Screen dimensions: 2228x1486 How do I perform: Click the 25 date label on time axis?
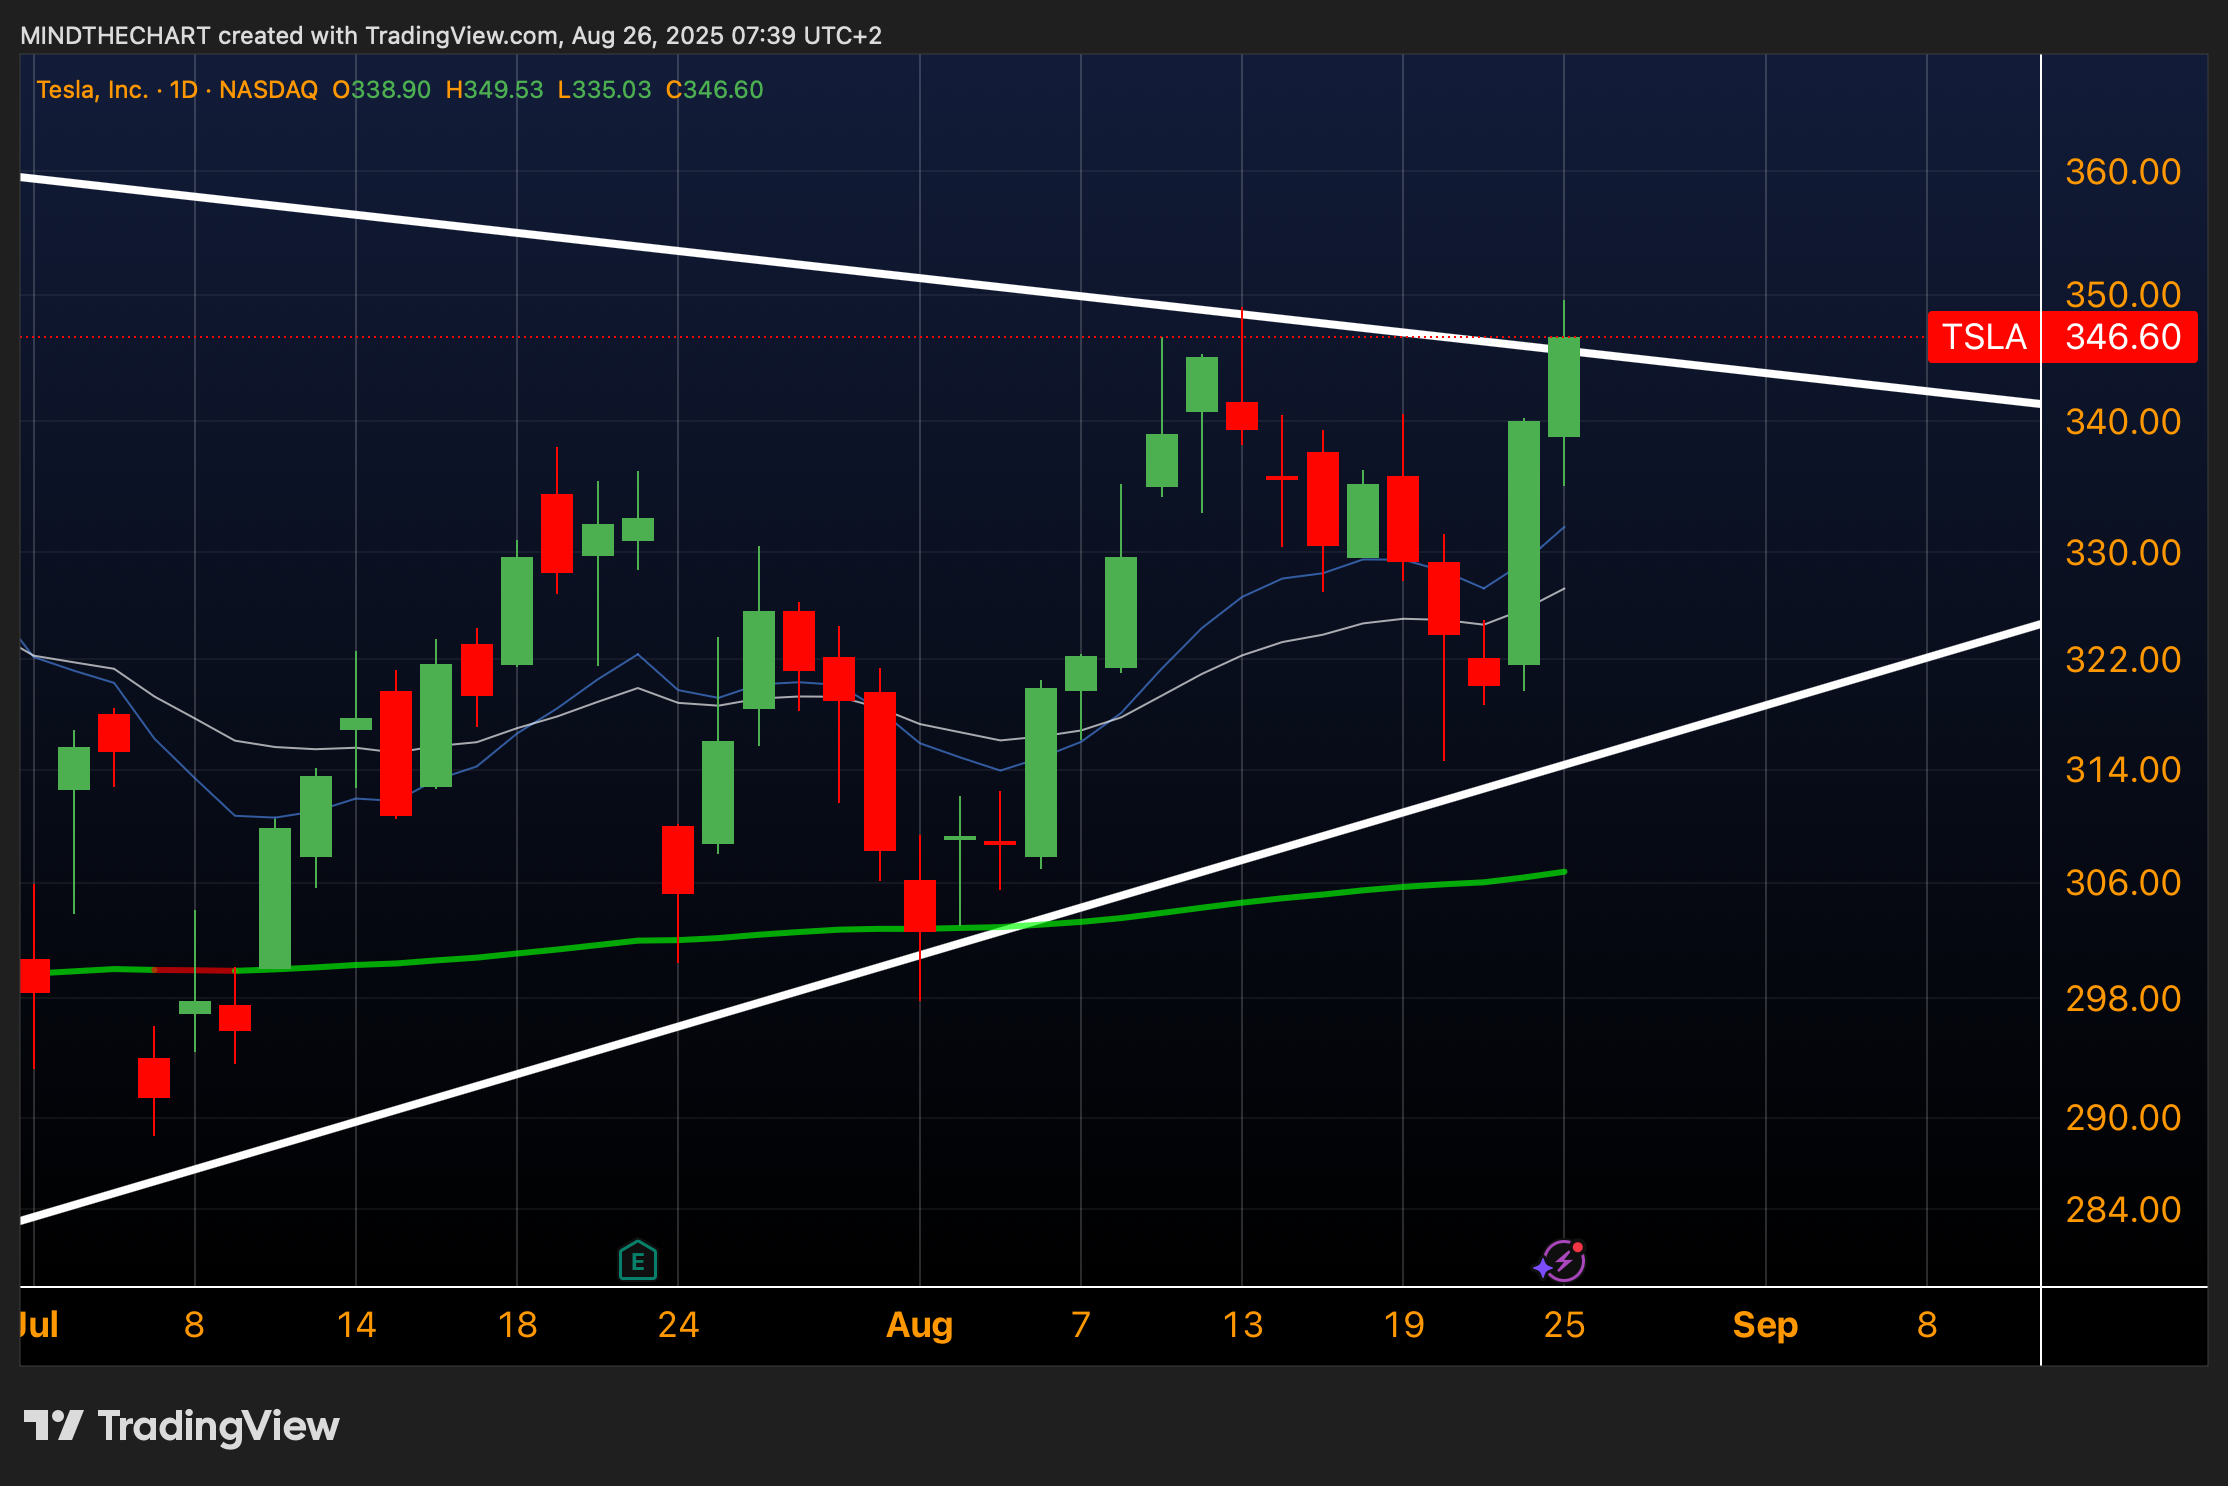point(1564,1325)
